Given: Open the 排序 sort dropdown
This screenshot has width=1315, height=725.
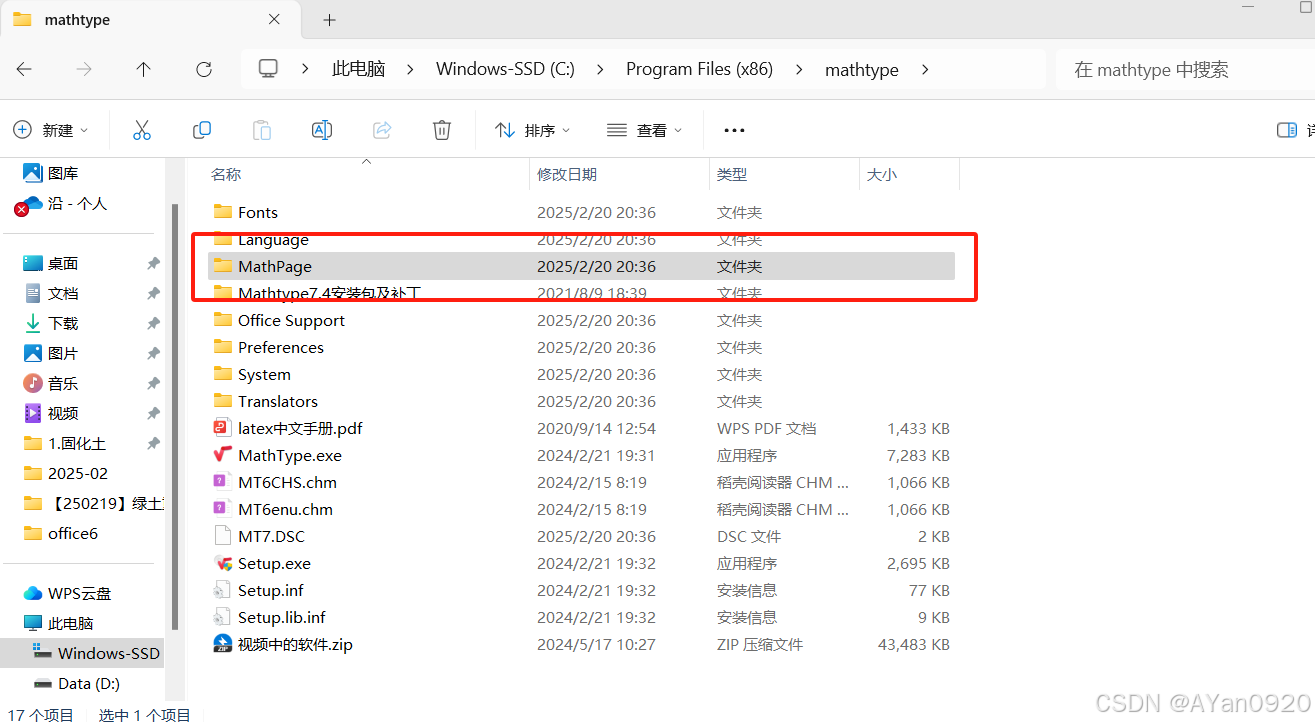Looking at the screenshot, I should pos(532,130).
